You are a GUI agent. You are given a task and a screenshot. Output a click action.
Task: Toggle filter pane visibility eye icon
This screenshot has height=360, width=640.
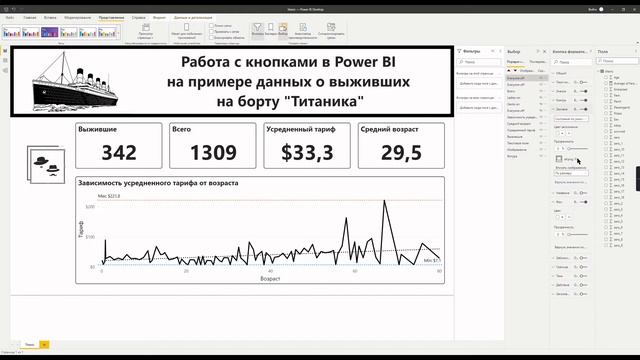coord(493,51)
